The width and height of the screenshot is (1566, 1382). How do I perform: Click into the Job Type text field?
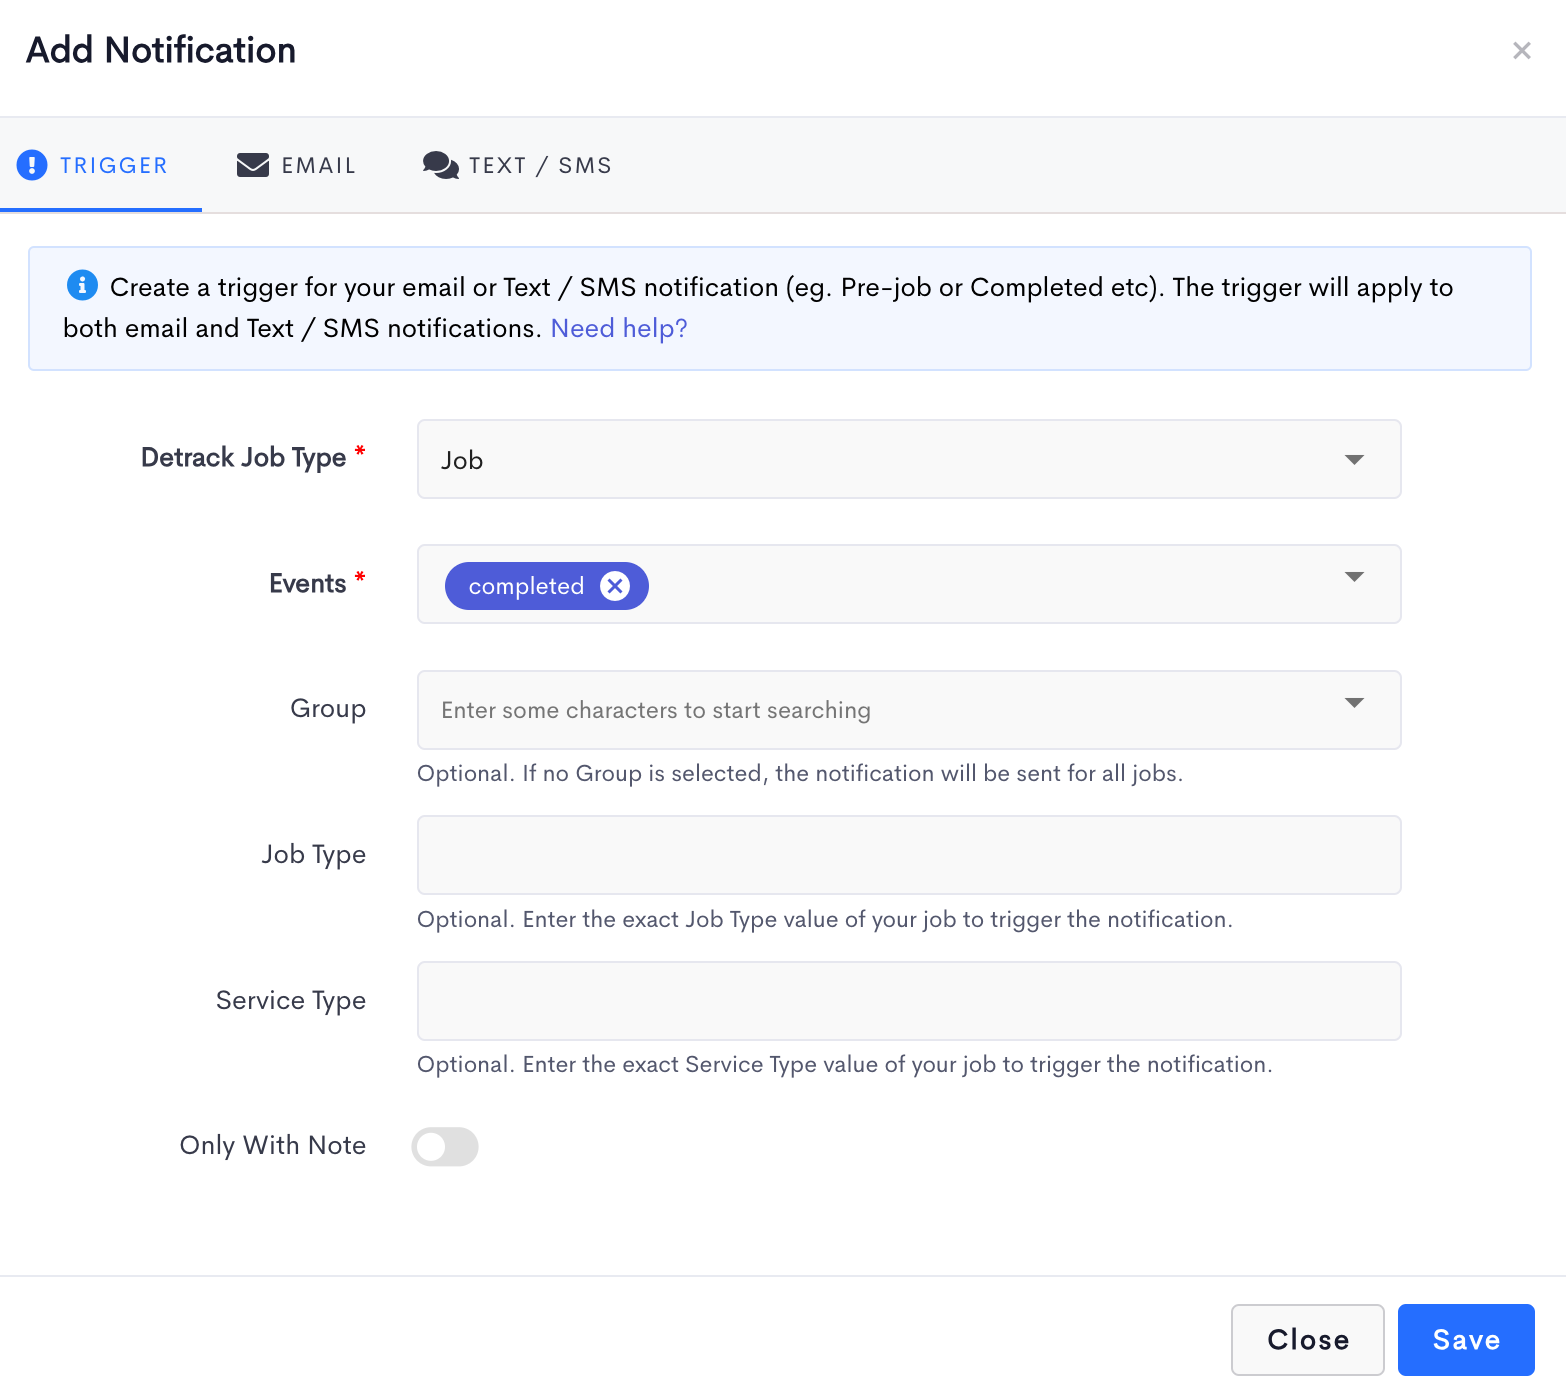908,855
